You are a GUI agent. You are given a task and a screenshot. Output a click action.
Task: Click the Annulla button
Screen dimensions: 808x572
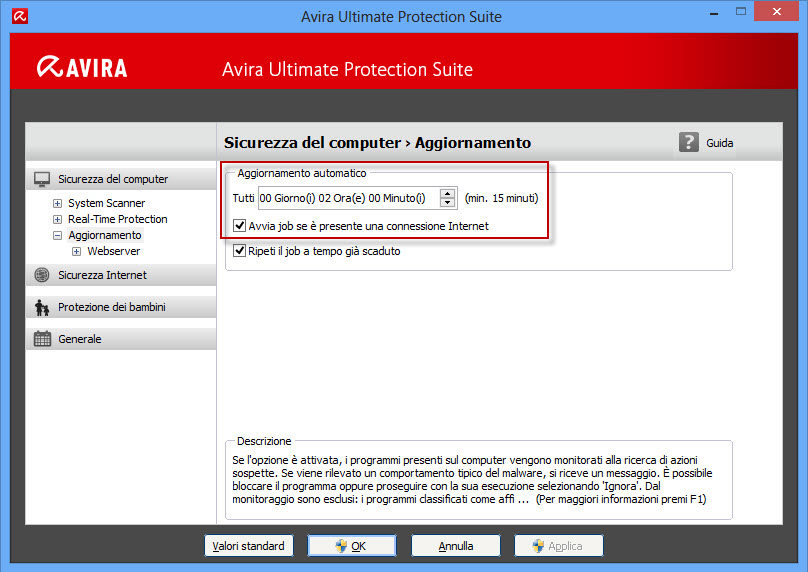point(456,546)
